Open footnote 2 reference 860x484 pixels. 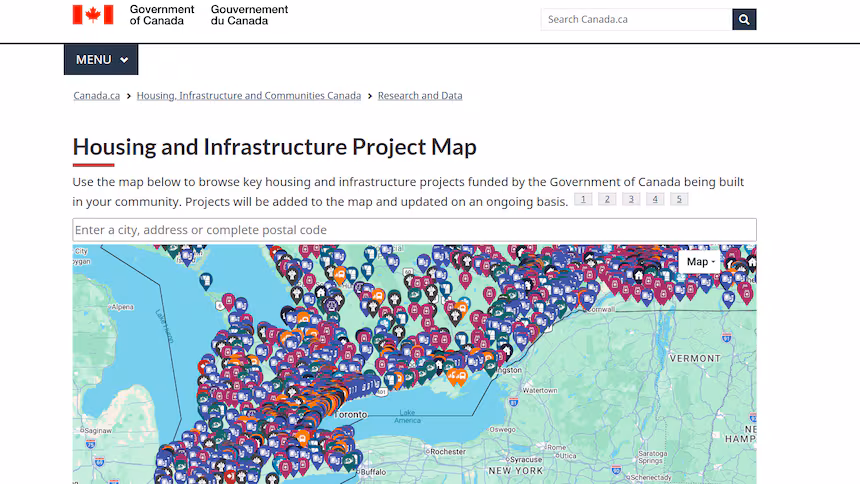[x=607, y=199]
